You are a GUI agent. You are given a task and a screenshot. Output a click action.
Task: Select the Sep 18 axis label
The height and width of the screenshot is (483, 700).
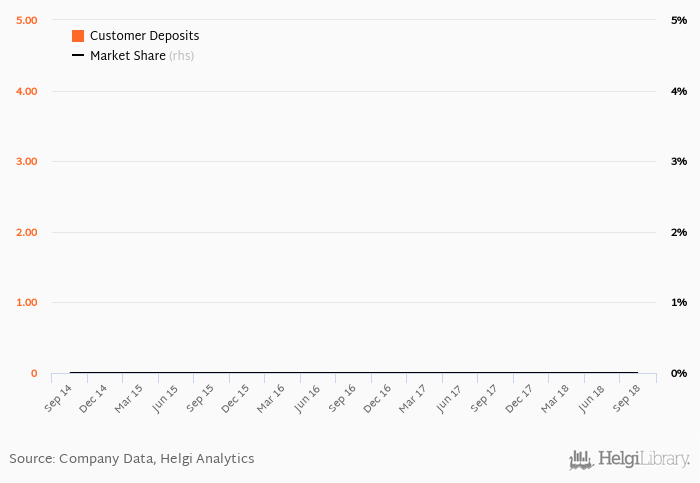[626, 398]
